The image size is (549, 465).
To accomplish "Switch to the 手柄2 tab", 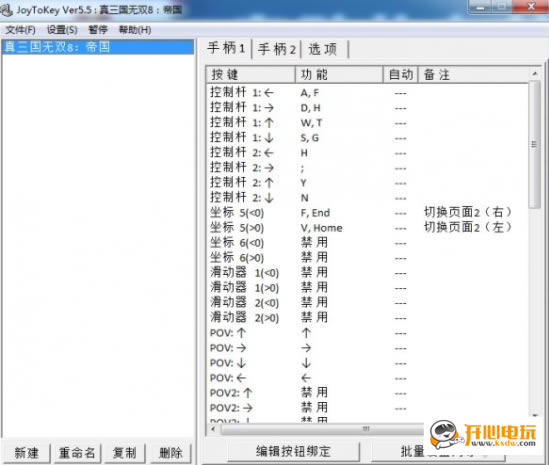I will pos(277,49).
